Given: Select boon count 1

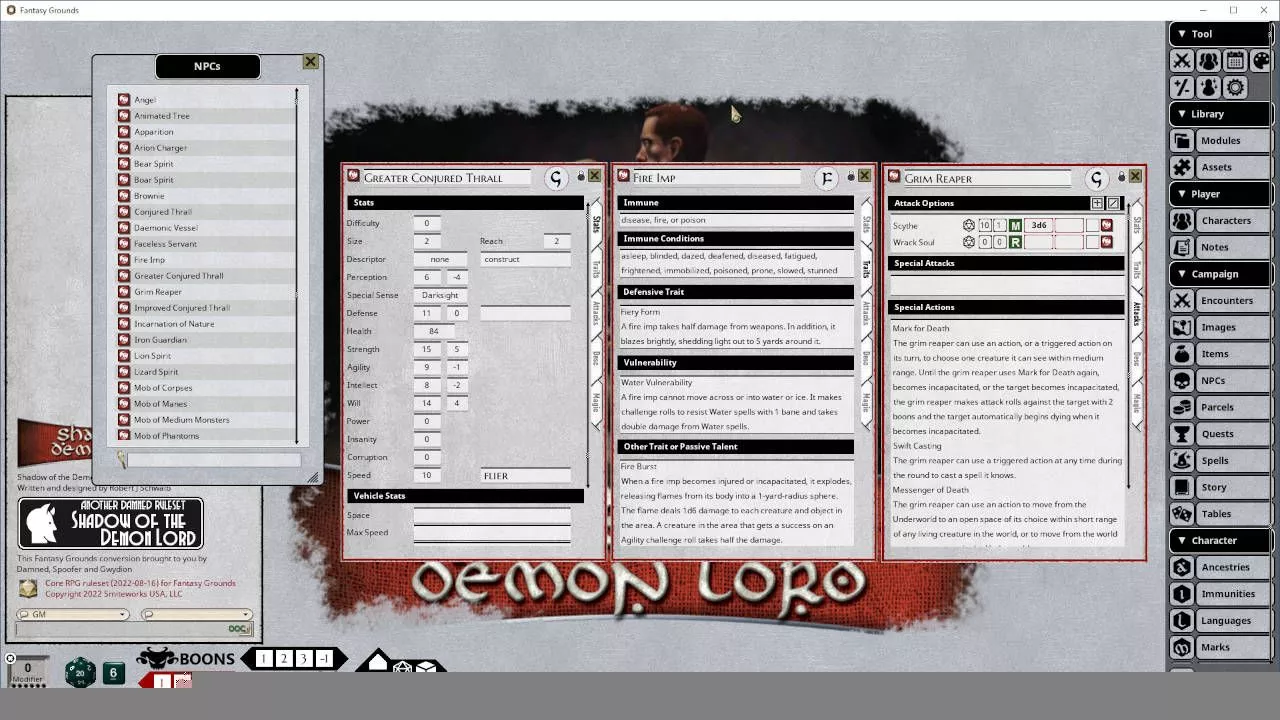Looking at the screenshot, I should [x=263, y=659].
